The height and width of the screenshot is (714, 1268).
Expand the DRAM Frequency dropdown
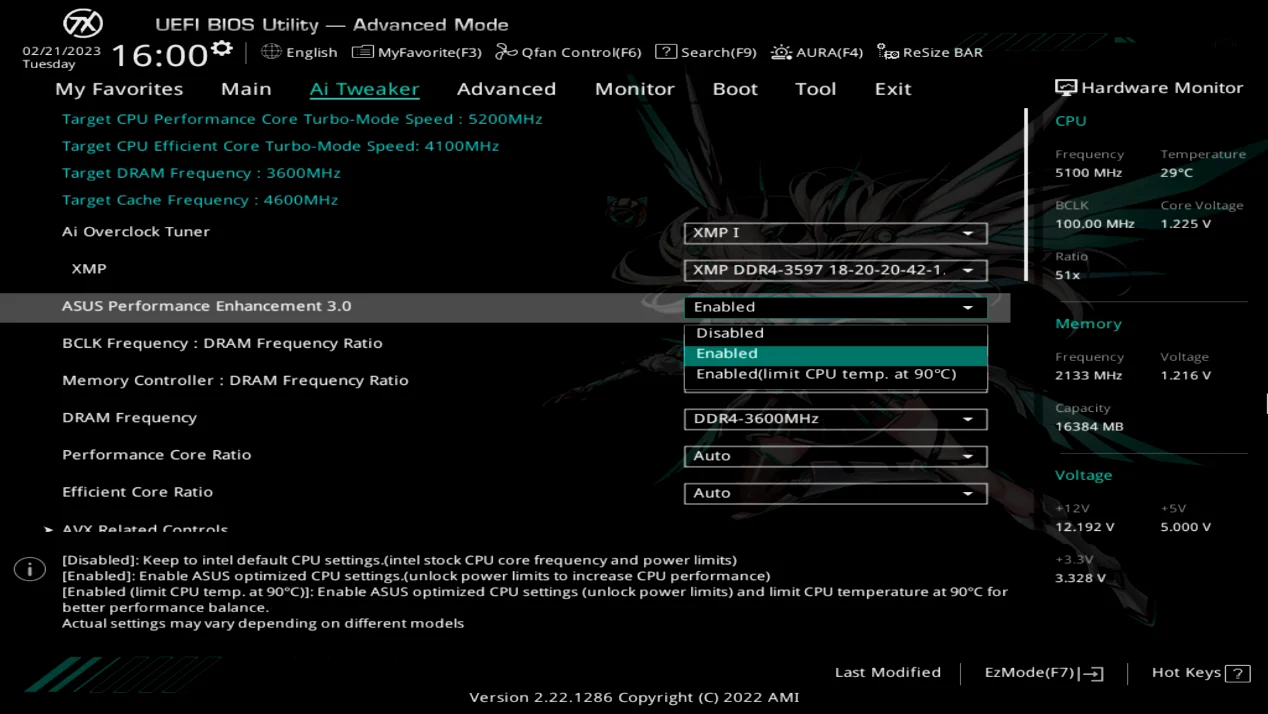pos(835,419)
